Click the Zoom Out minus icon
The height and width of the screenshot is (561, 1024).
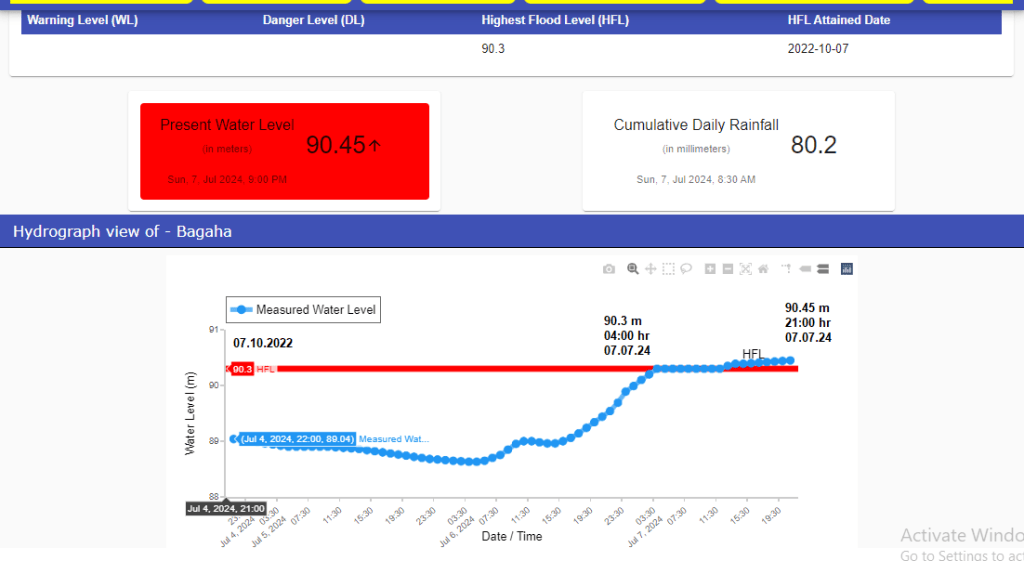pyautogui.click(x=728, y=269)
